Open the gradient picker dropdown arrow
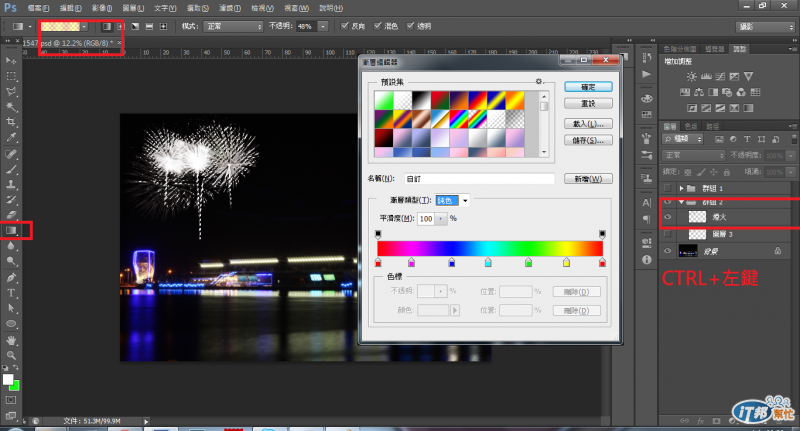Screen dimensions: 800x431 pos(84,27)
